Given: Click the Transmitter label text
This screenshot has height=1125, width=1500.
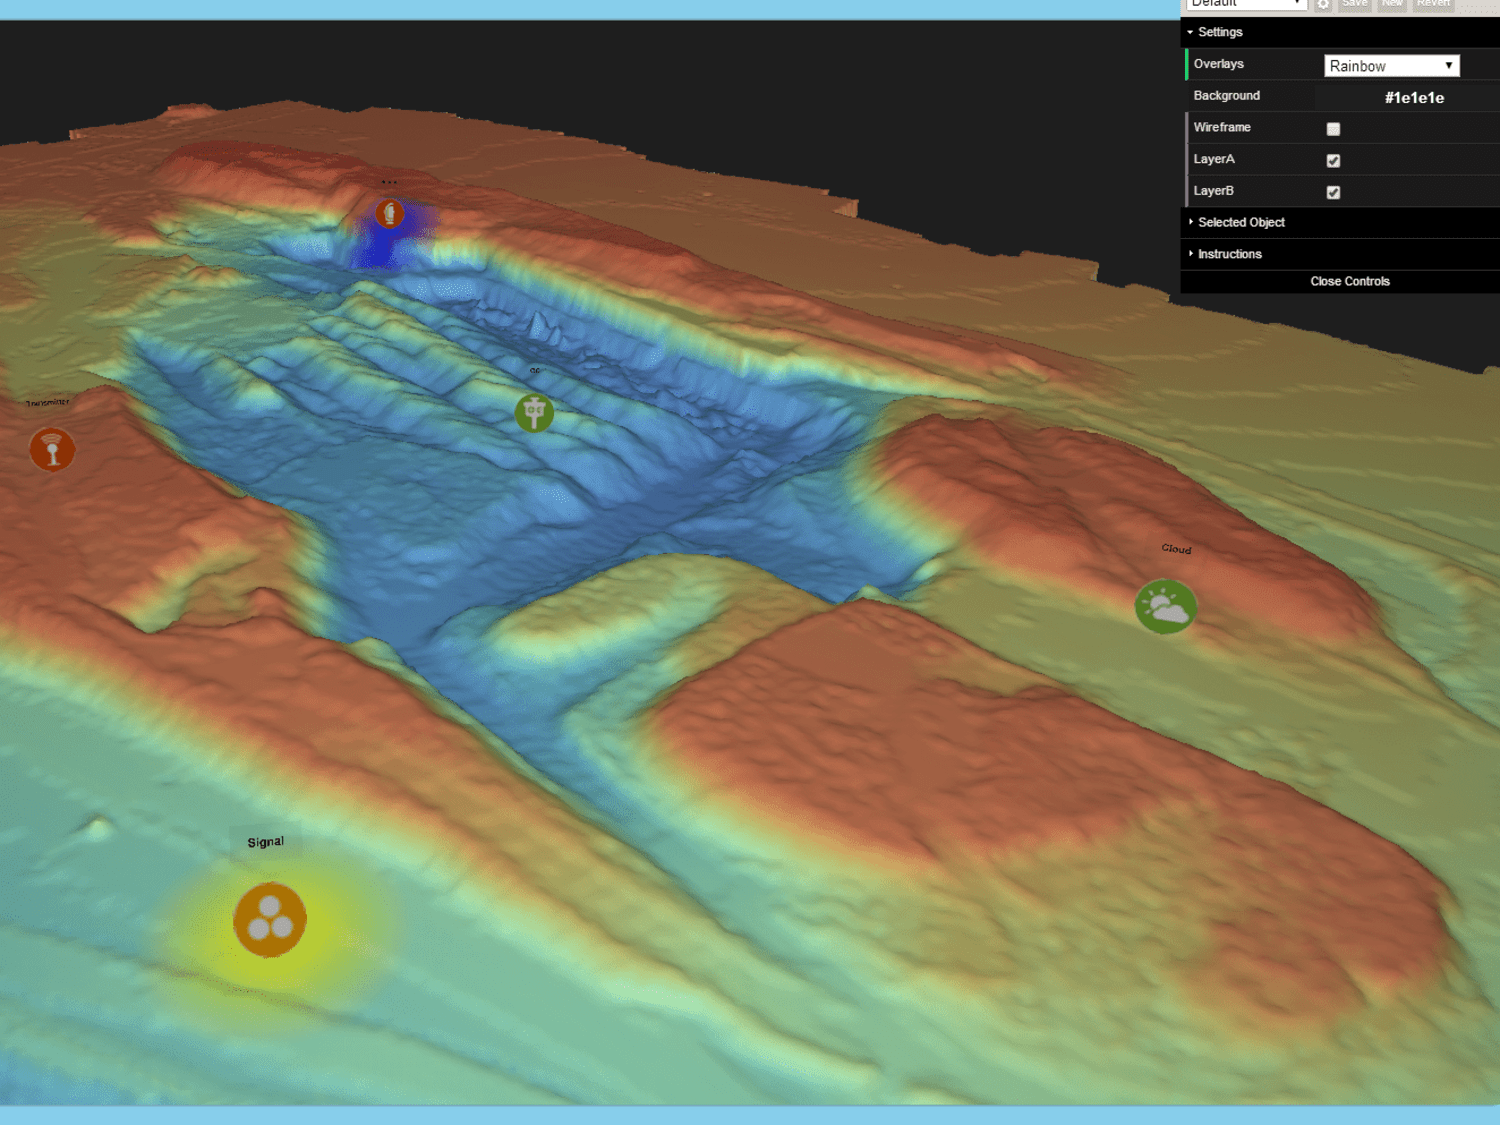Looking at the screenshot, I should tap(47, 402).
